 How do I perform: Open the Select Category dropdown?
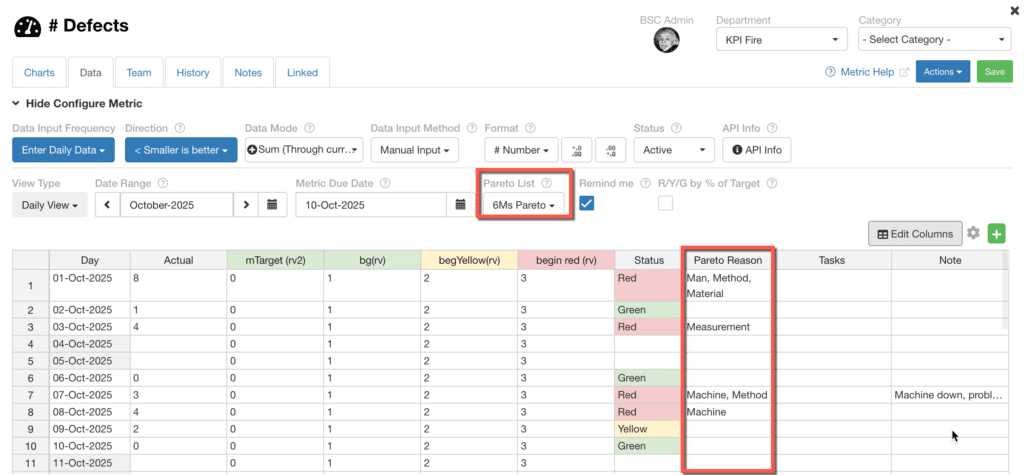[934, 39]
